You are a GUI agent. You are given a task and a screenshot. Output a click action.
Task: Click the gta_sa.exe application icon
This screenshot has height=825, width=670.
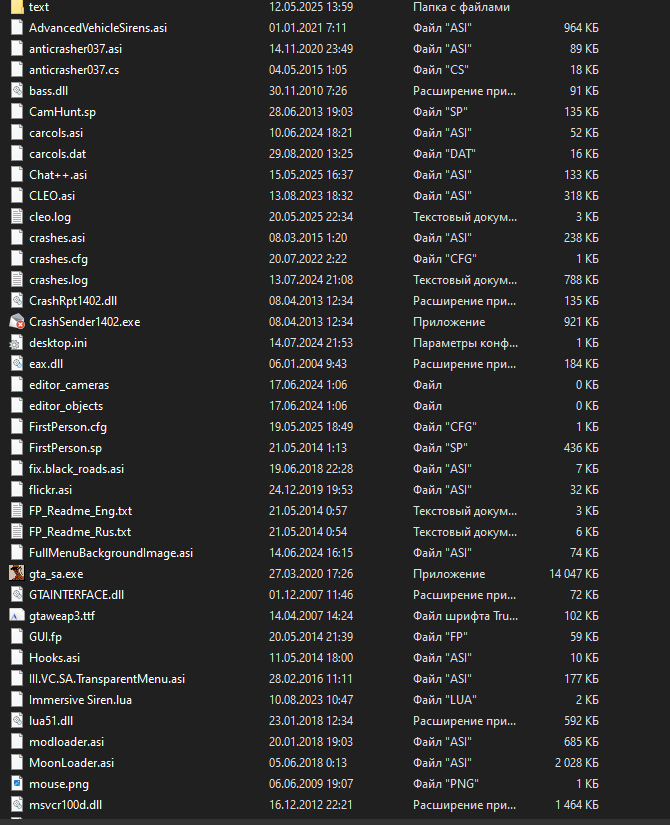pyautogui.click(x=16, y=574)
